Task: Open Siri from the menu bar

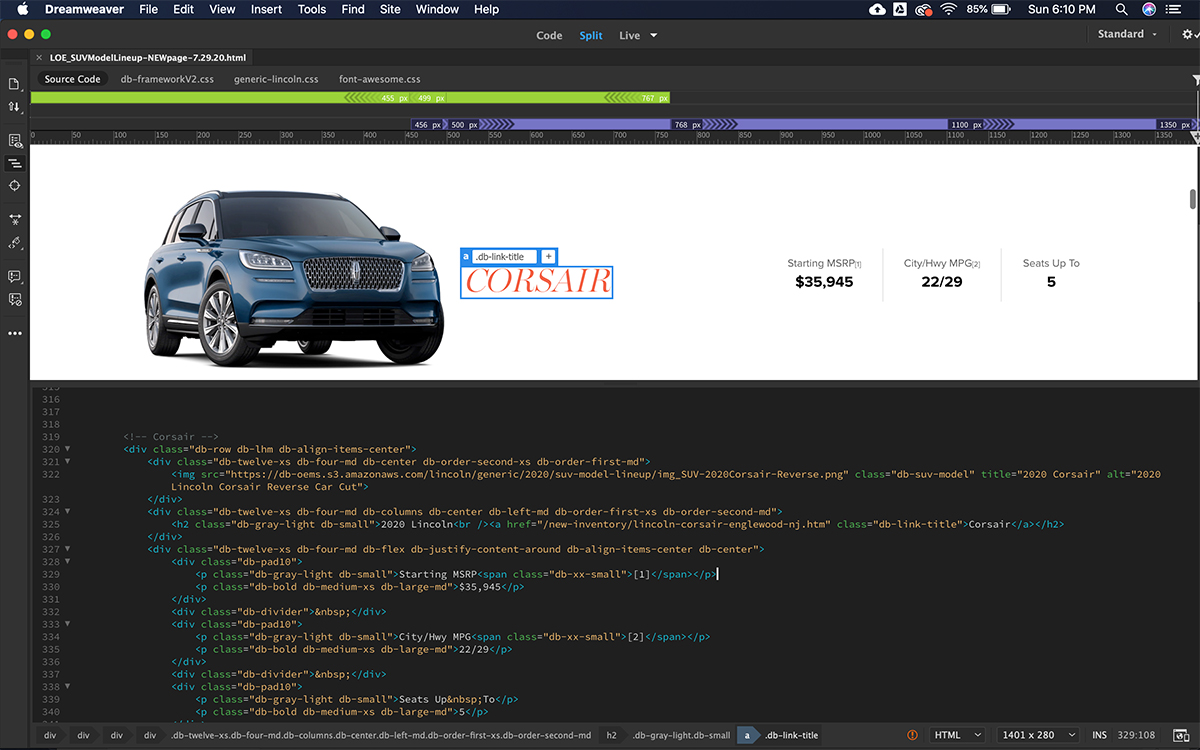Action: [x=1148, y=9]
